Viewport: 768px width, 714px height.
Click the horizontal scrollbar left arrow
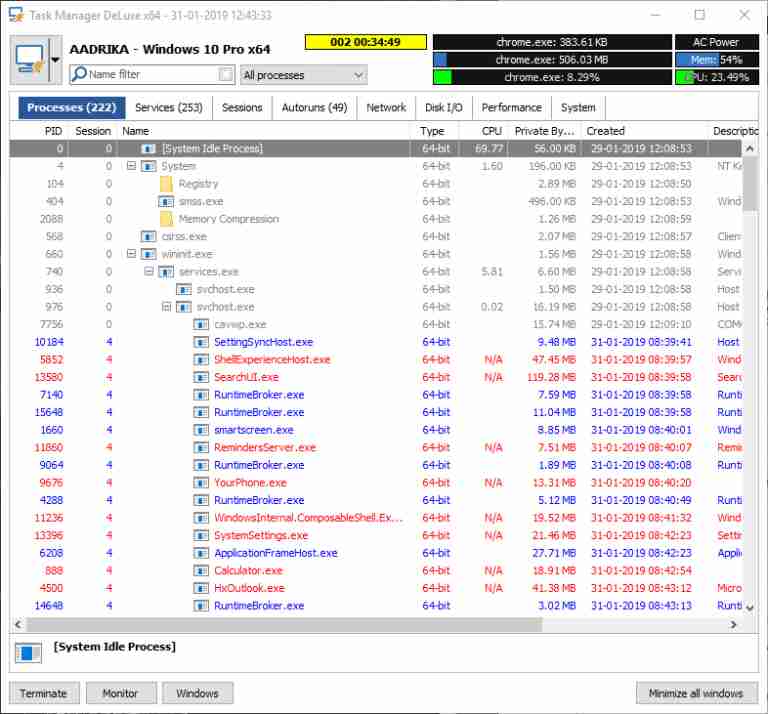(18, 624)
